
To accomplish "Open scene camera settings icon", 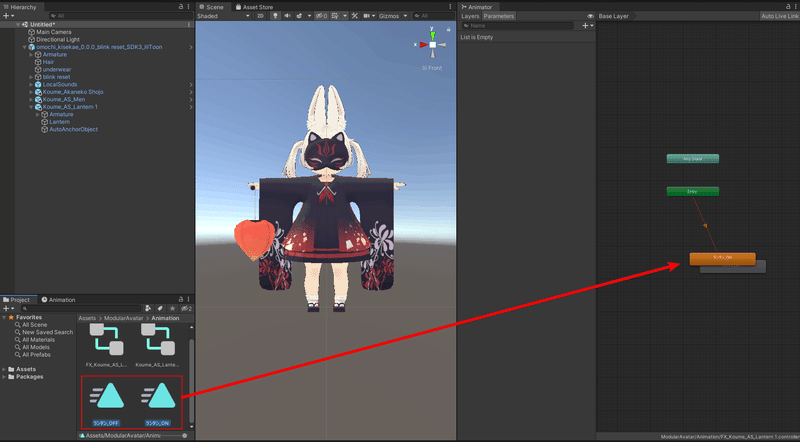I will click(366, 16).
